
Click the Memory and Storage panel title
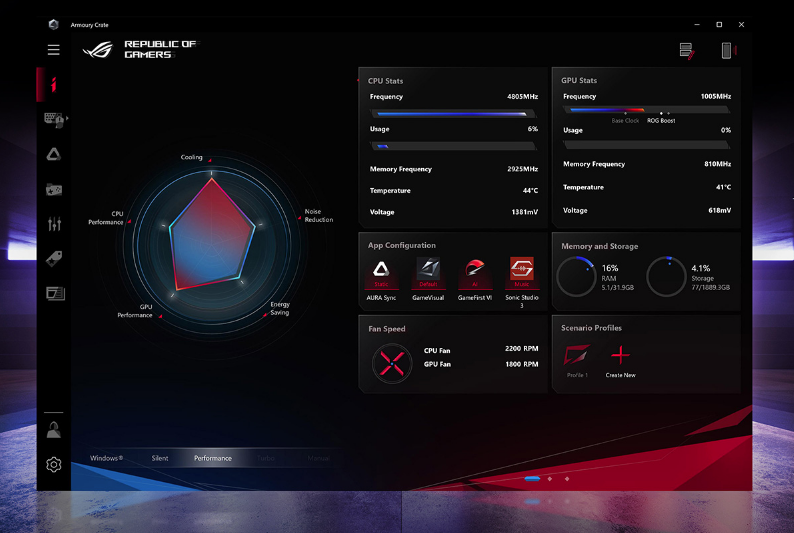click(600, 247)
